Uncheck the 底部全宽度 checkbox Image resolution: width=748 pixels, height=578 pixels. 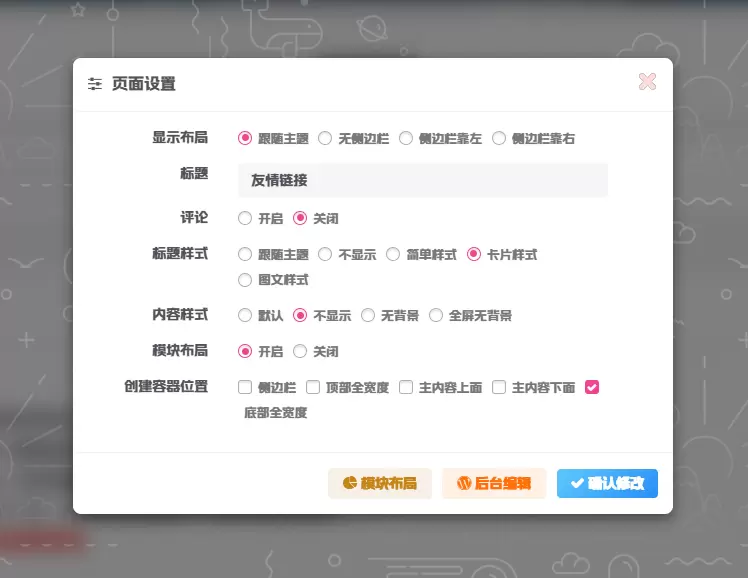tap(592, 387)
